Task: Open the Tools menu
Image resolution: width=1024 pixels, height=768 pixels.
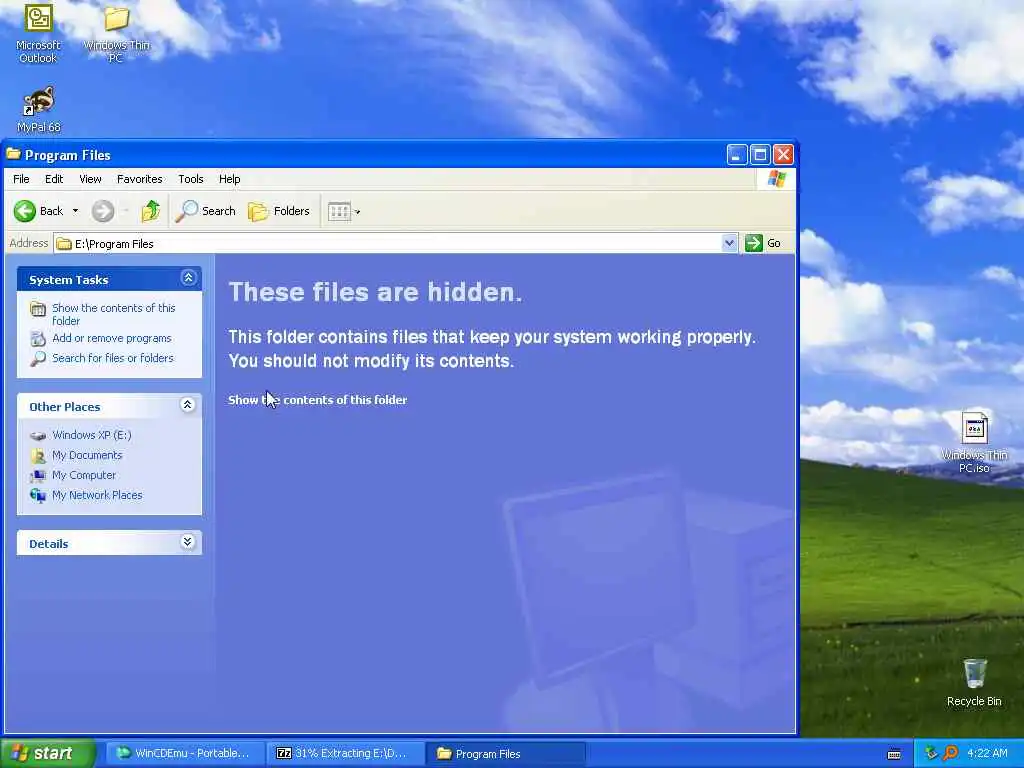Action: [x=191, y=179]
